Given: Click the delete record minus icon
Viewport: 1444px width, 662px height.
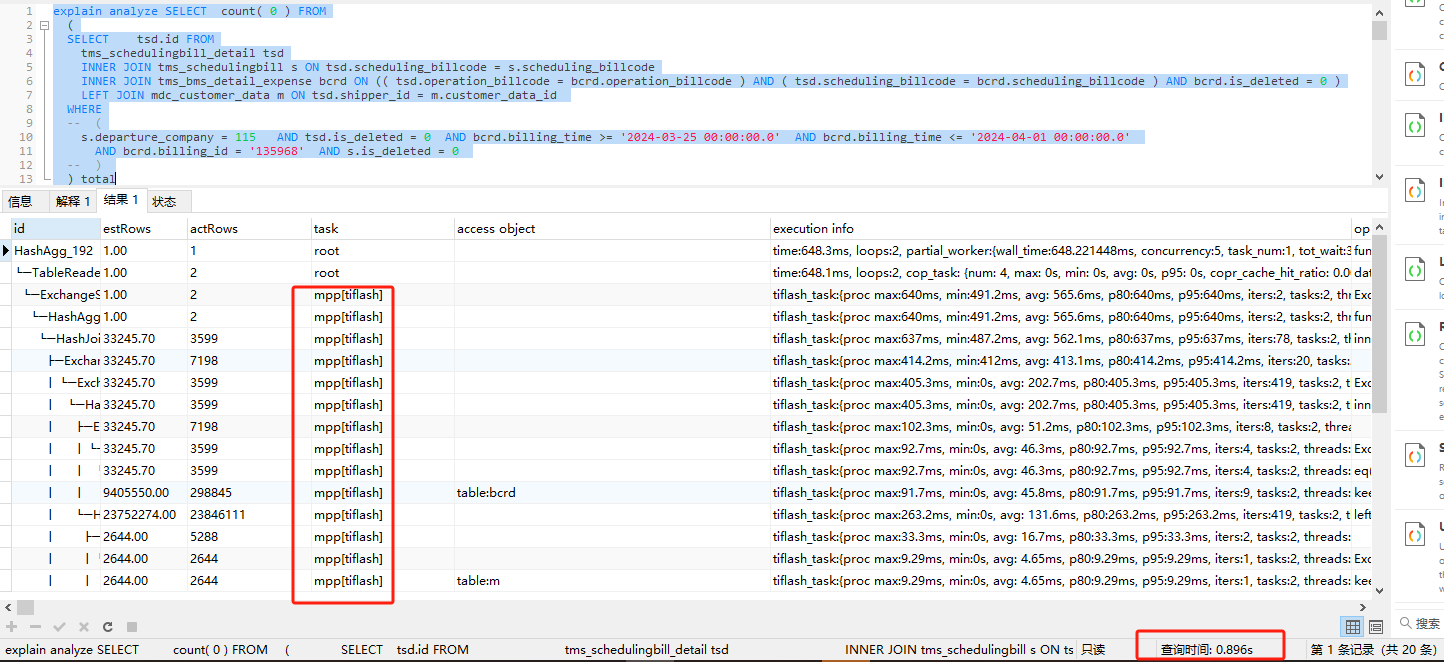Looking at the screenshot, I should pyautogui.click(x=35, y=627).
